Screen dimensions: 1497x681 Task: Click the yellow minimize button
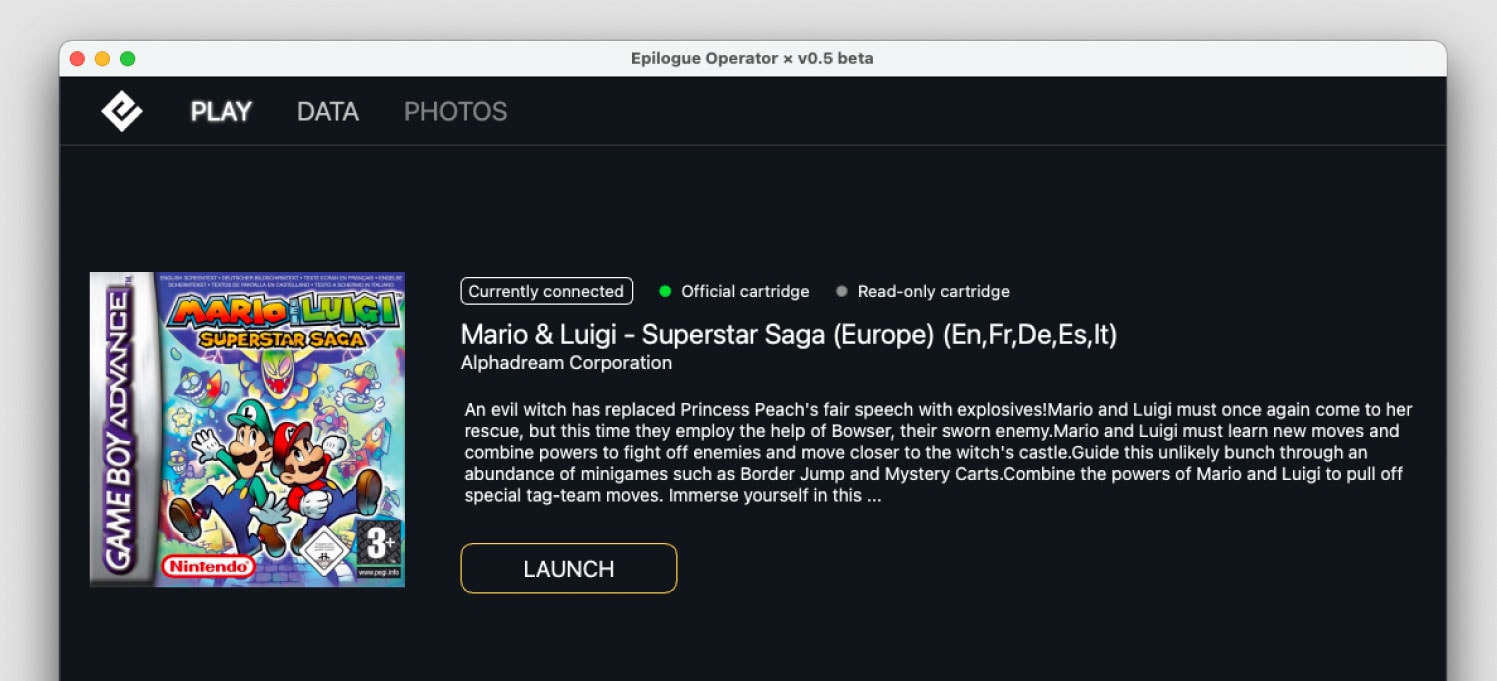pyautogui.click(x=102, y=58)
